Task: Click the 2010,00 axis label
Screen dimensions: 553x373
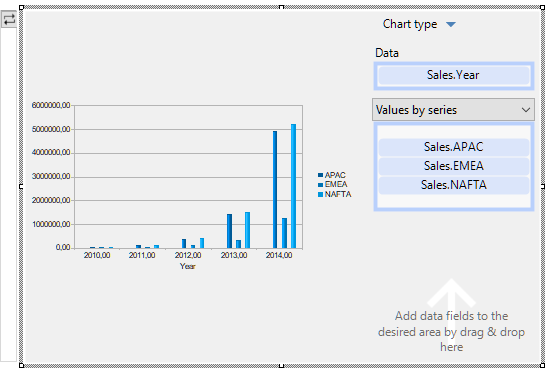Action: (97, 255)
